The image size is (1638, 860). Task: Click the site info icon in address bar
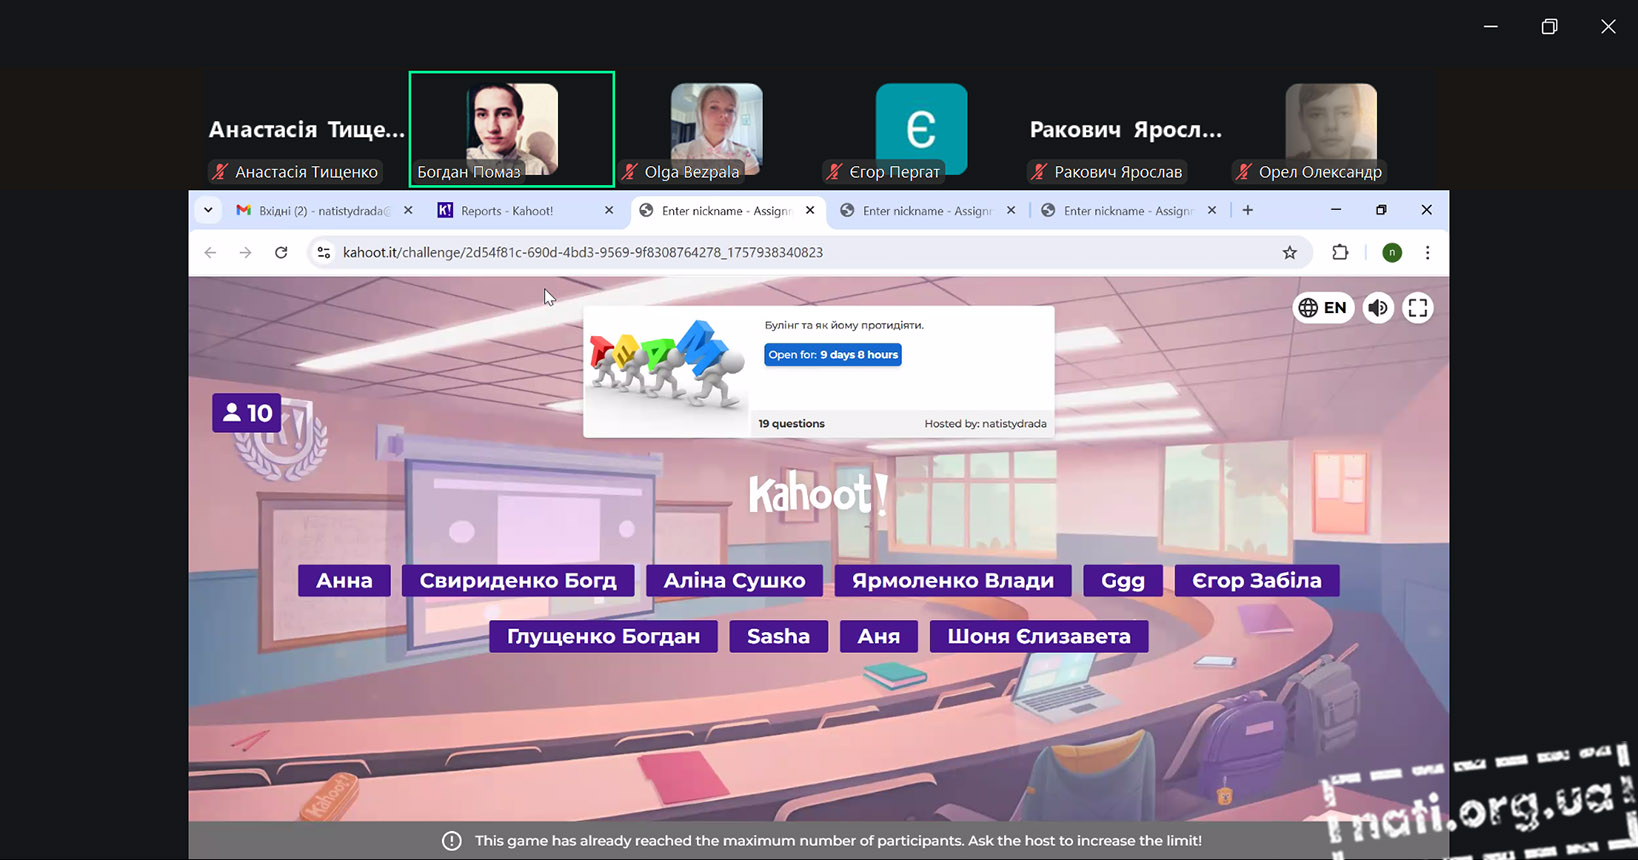point(323,253)
